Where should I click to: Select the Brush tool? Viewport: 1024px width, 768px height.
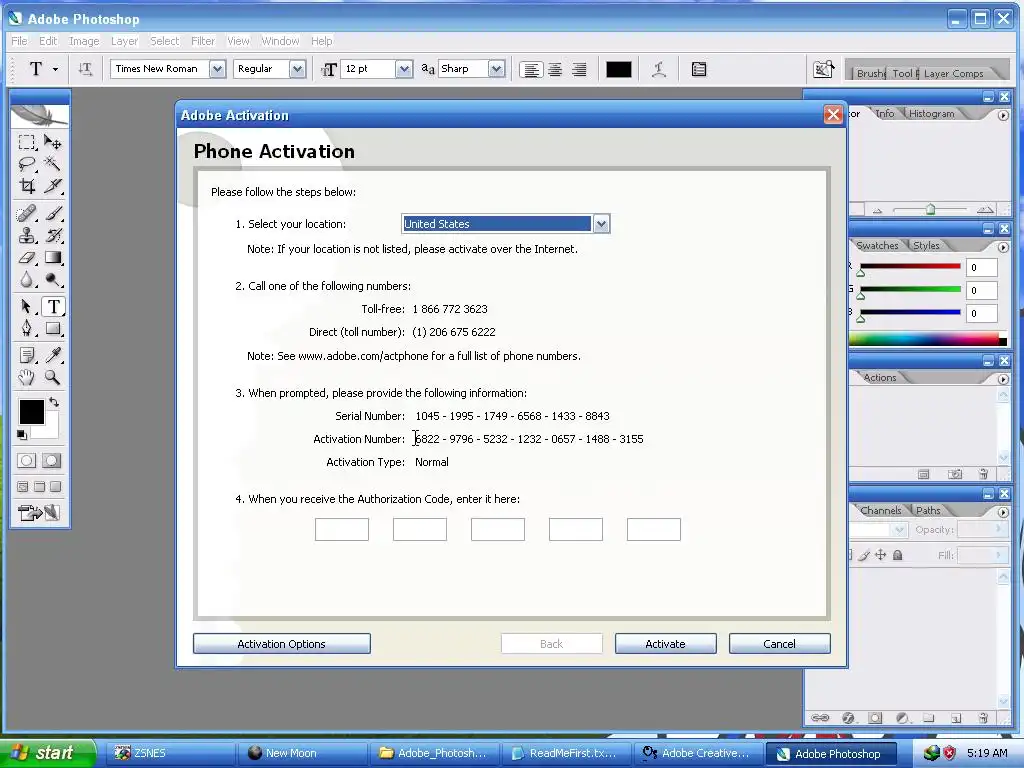tap(53, 213)
